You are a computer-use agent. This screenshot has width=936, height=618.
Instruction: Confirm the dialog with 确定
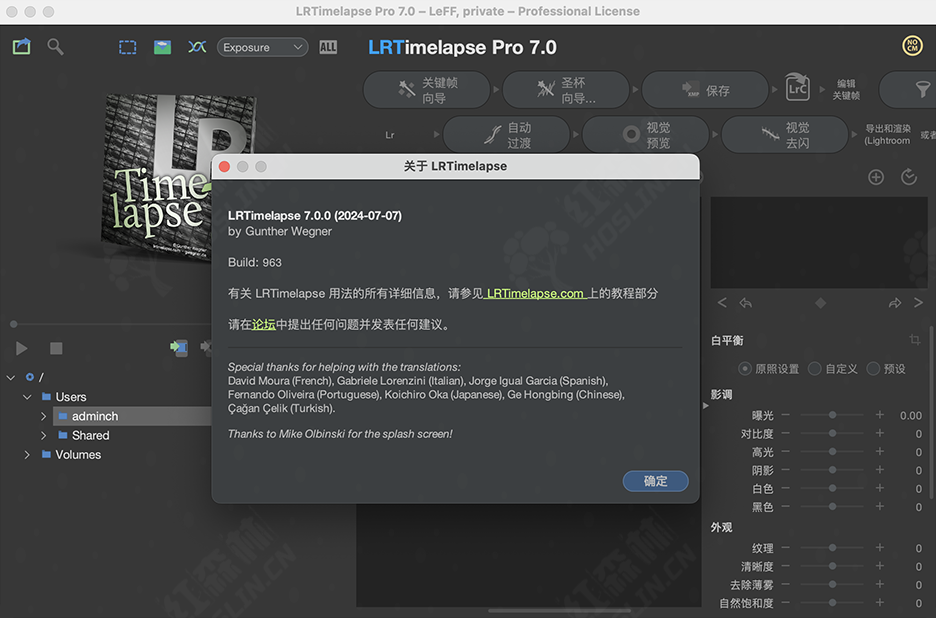click(x=655, y=481)
